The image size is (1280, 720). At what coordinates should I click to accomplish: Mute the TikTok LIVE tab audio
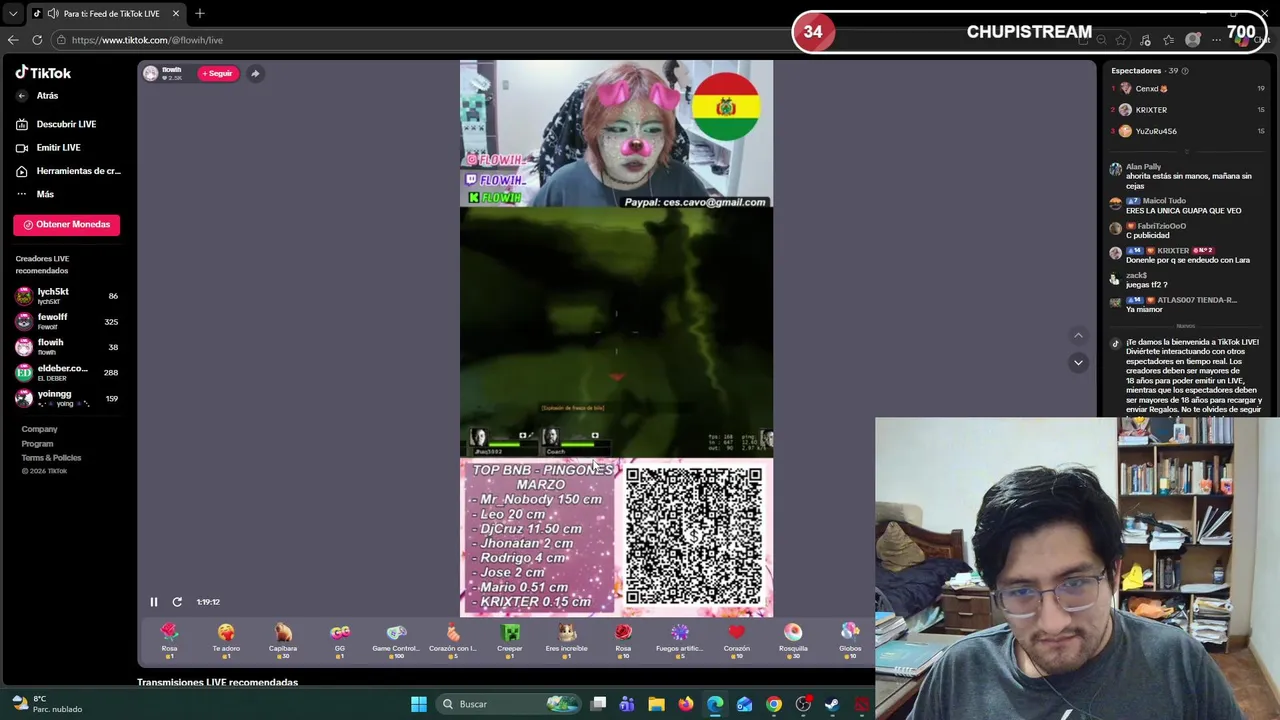[x=52, y=14]
